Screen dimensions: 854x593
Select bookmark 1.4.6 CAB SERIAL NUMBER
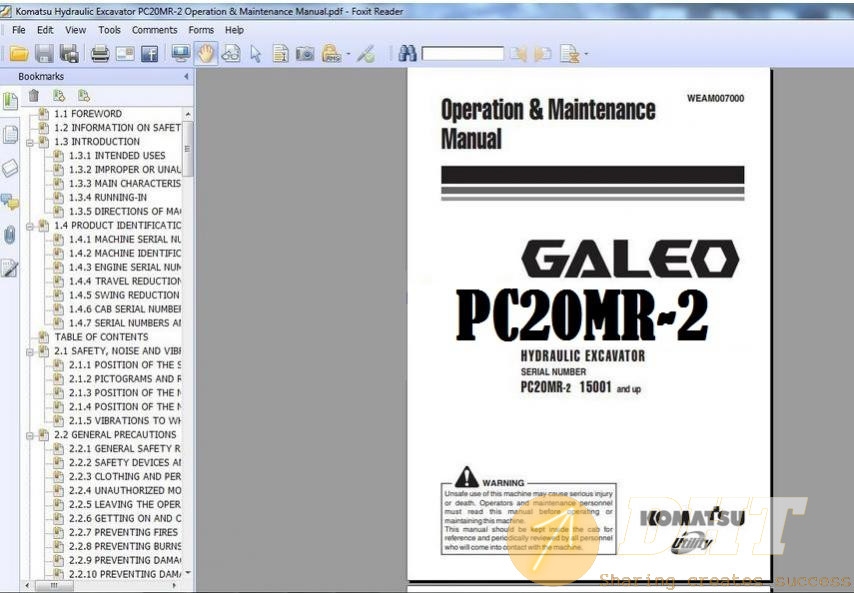coord(125,309)
